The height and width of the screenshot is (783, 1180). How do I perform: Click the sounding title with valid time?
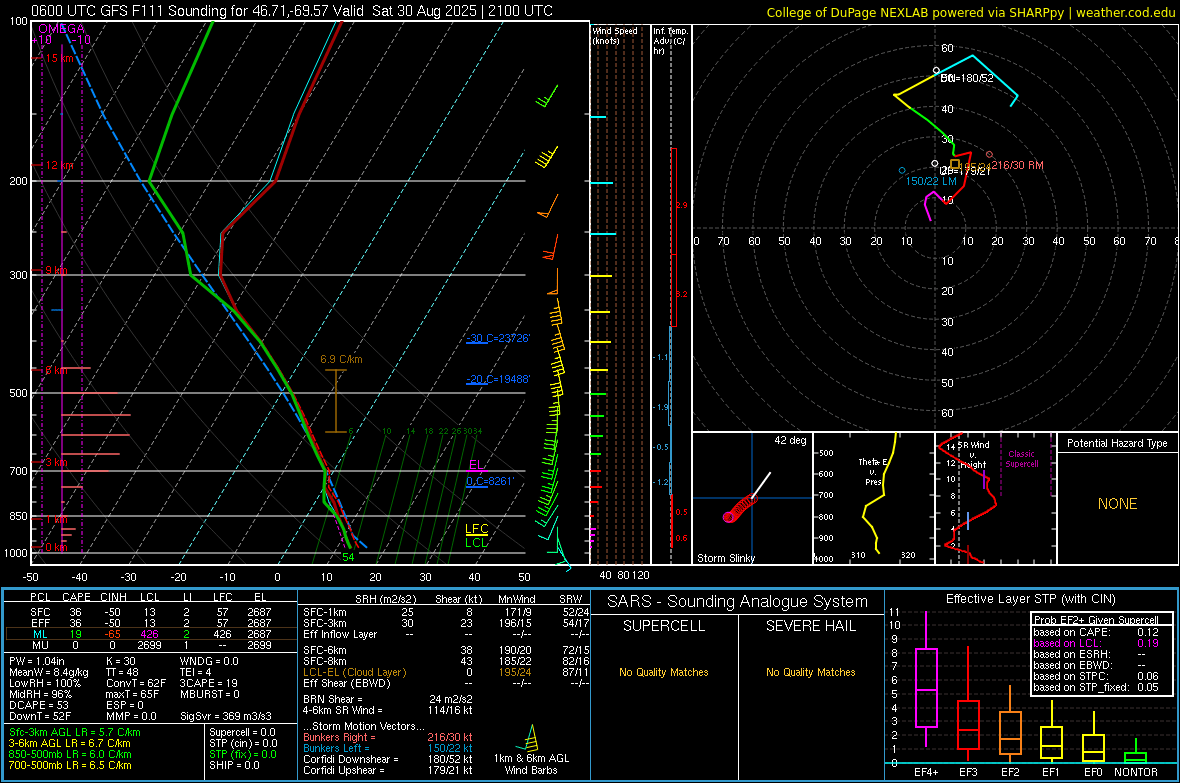pyautogui.click(x=292, y=11)
